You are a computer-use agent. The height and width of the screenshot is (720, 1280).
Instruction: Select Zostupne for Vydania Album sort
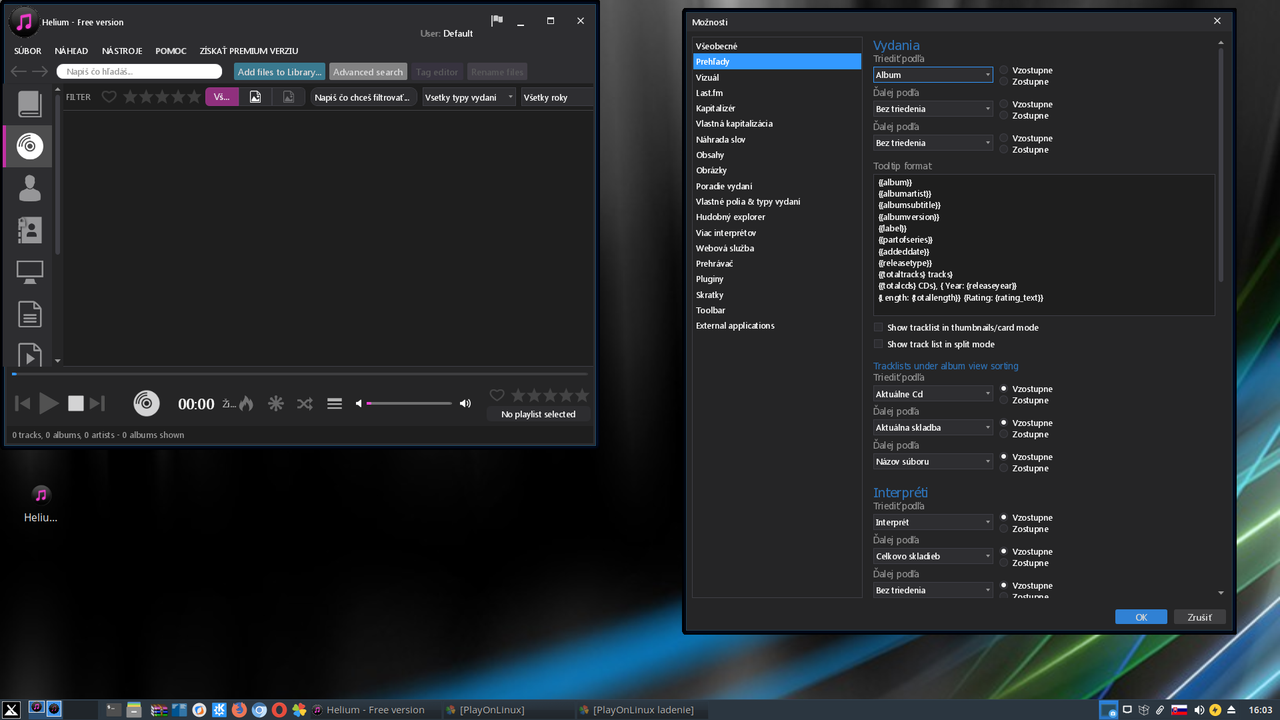click(1004, 81)
